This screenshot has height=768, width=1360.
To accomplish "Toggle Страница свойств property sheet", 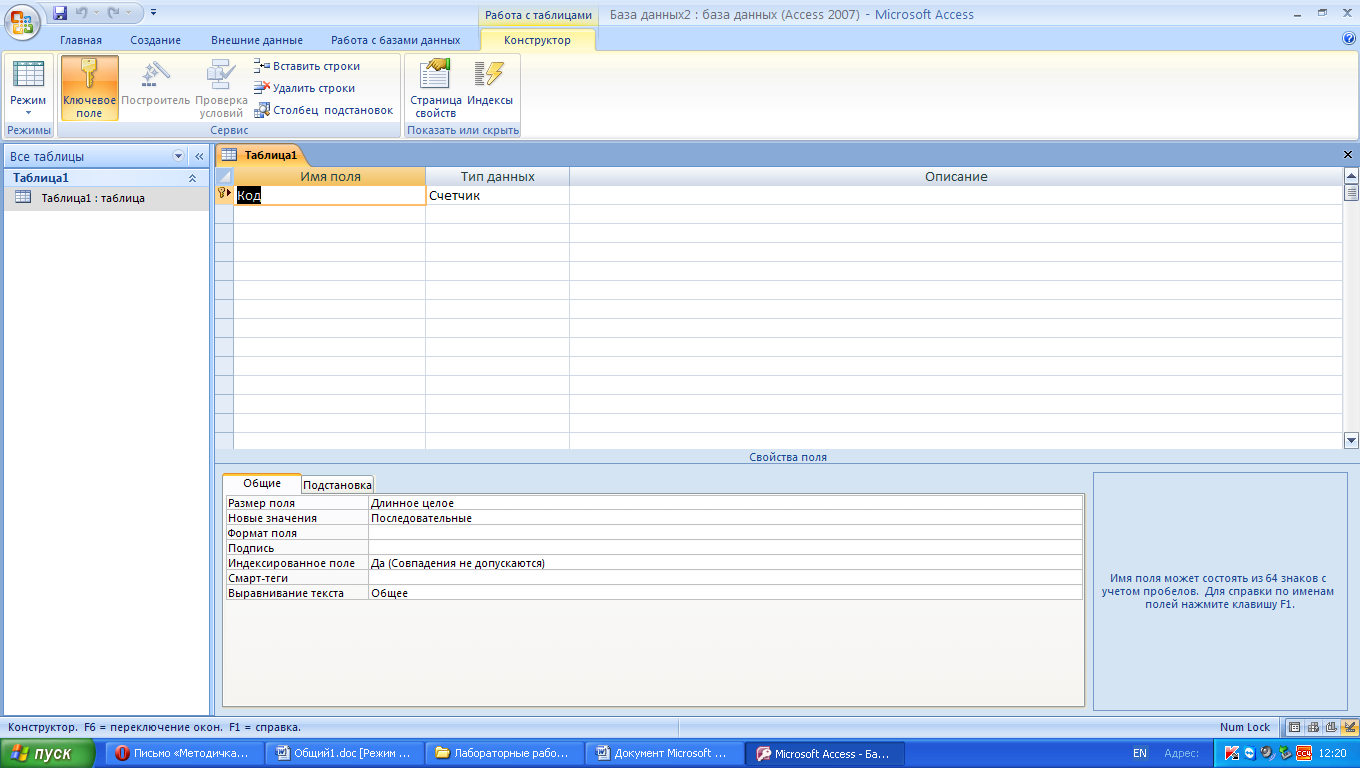I will [x=436, y=88].
